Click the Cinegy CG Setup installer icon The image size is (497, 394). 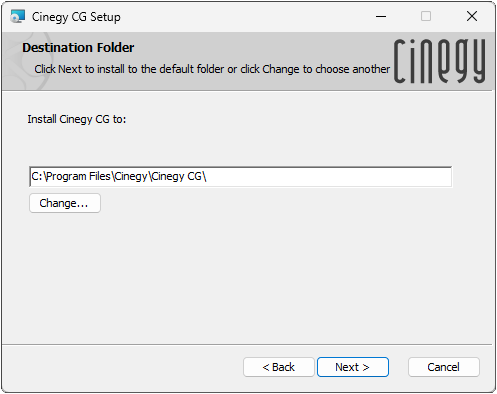[x=18, y=16]
